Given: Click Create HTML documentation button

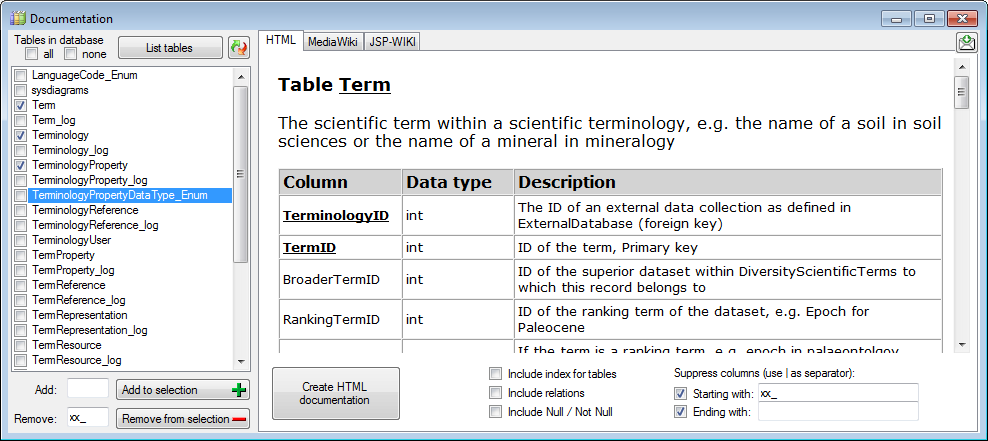Looking at the screenshot, I should point(335,393).
